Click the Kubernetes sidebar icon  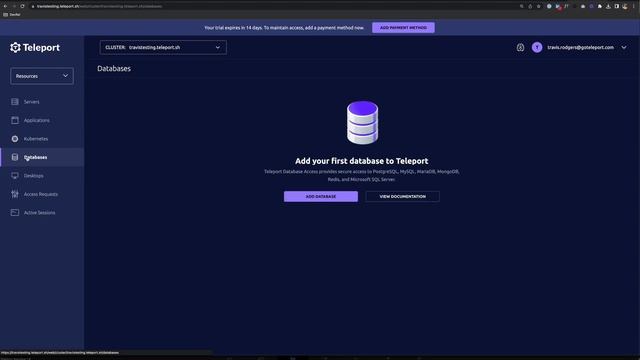tap(15, 139)
